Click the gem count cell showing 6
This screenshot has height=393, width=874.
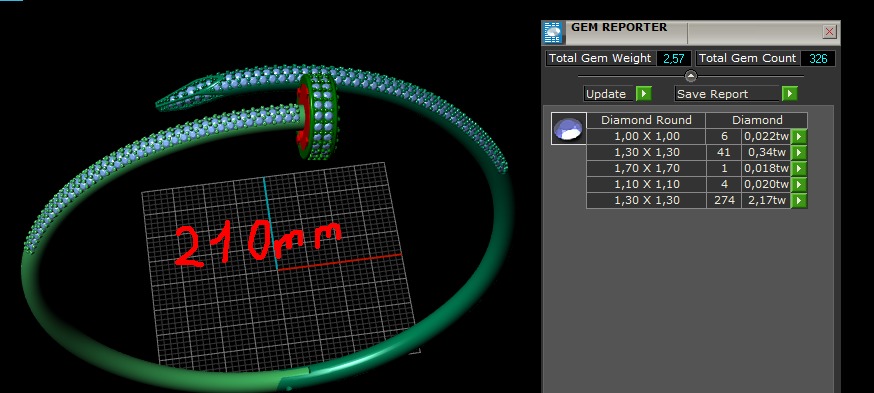click(x=724, y=136)
